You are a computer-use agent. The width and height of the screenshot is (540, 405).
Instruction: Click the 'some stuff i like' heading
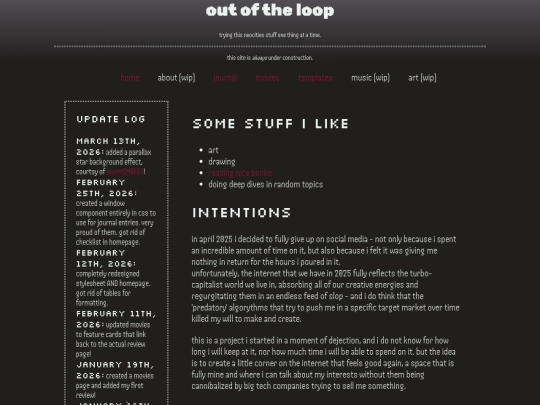(x=271, y=124)
